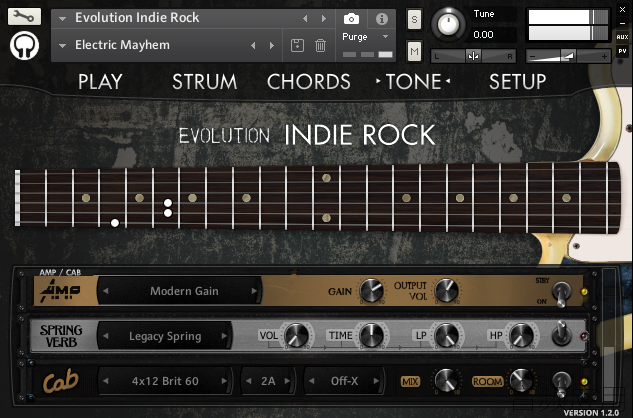Screen dimensions: 633x418
Task: Click the output volume slider
Action: [x=568, y=56]
